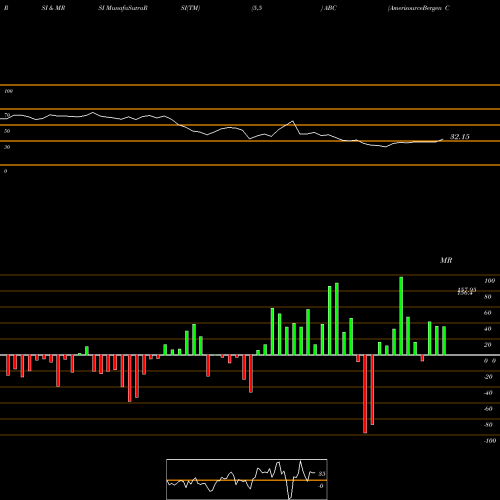Click the 'SI MunafaSutraR' header text
This screenshot has height=500, width=500.
tap(123, 8)
